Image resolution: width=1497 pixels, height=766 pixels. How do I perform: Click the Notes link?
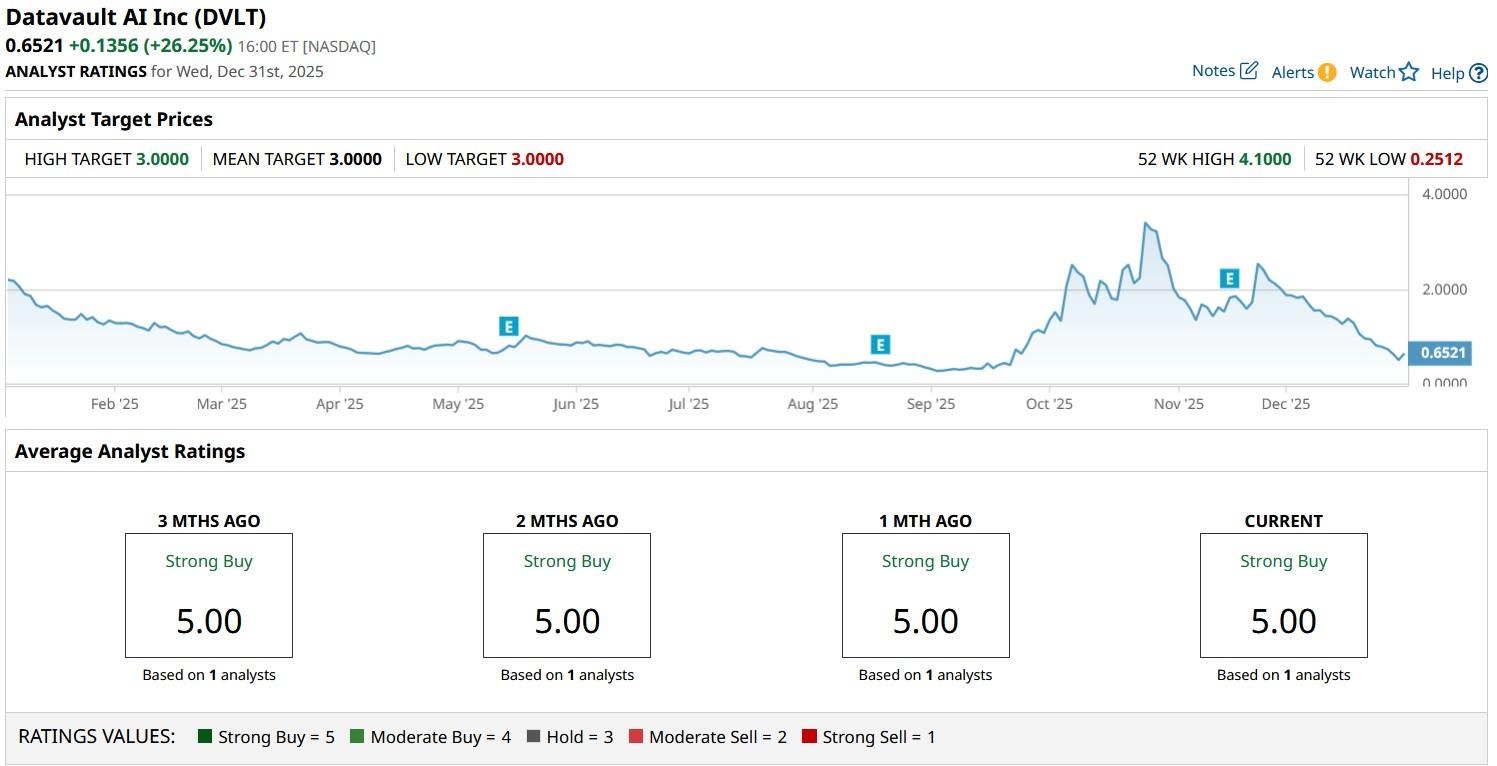coord(1213,71)
